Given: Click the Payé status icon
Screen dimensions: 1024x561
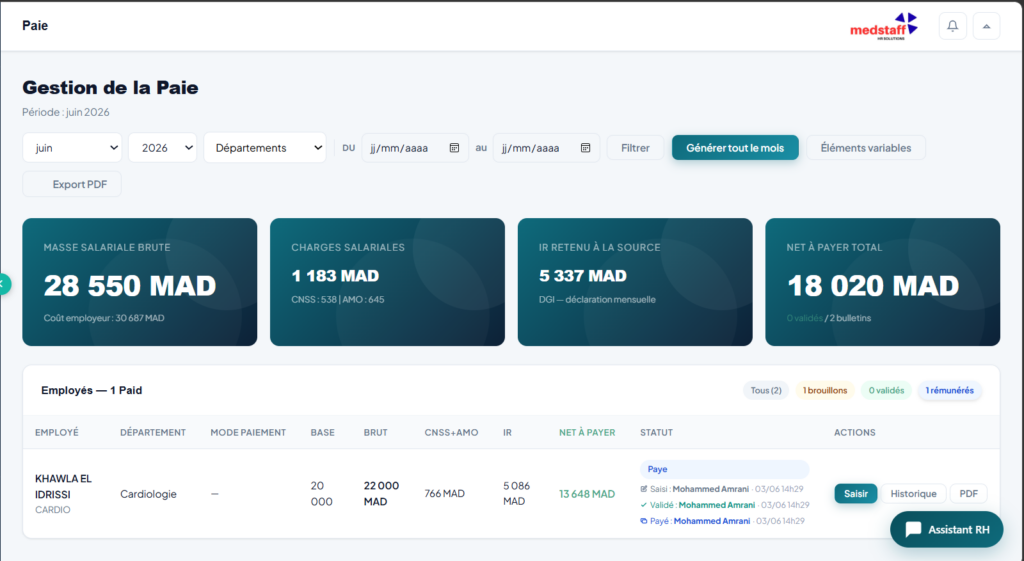Looking at the screenshot, I should point(644,521).
